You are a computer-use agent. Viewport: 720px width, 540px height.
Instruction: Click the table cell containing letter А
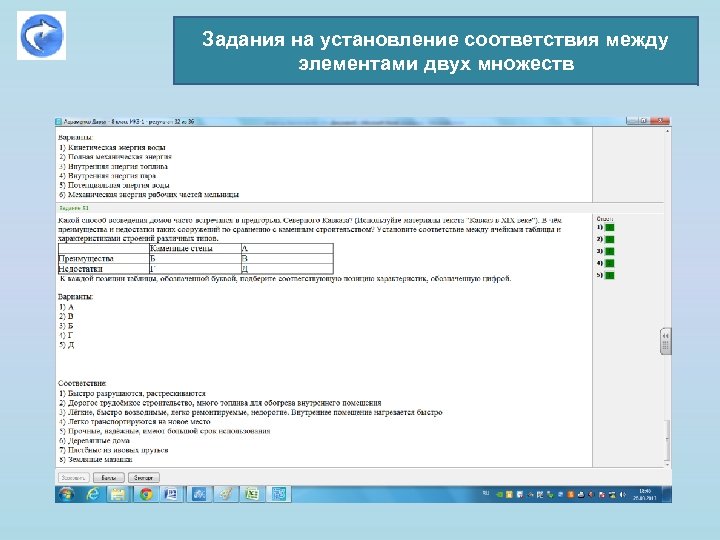pos(287,248)
